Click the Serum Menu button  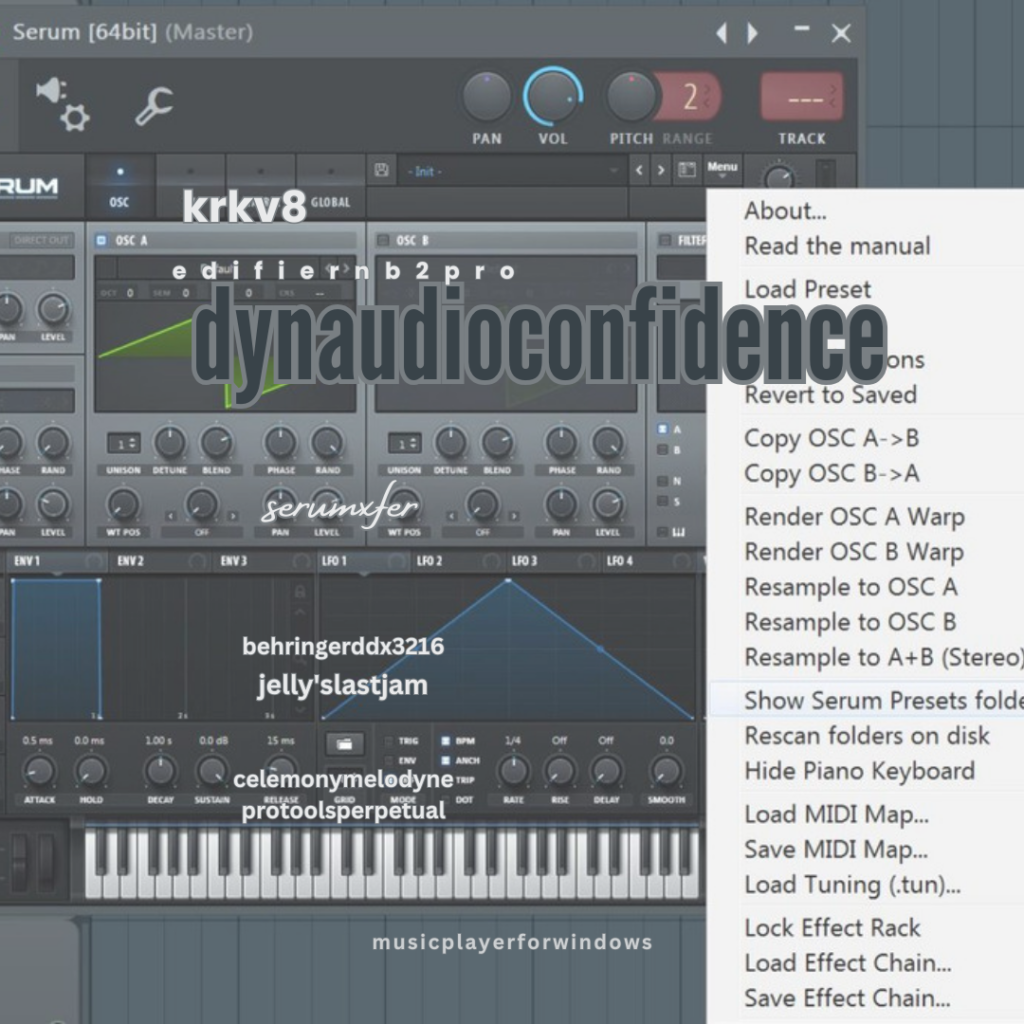pyautogui.click(x=722, y=168)
